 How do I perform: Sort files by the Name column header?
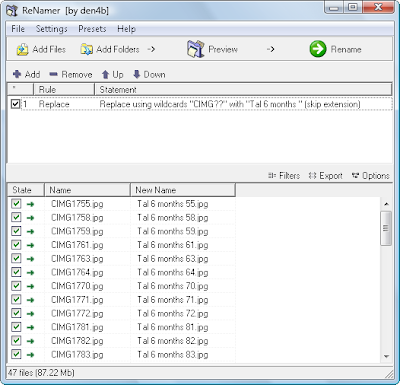[87, 190]
